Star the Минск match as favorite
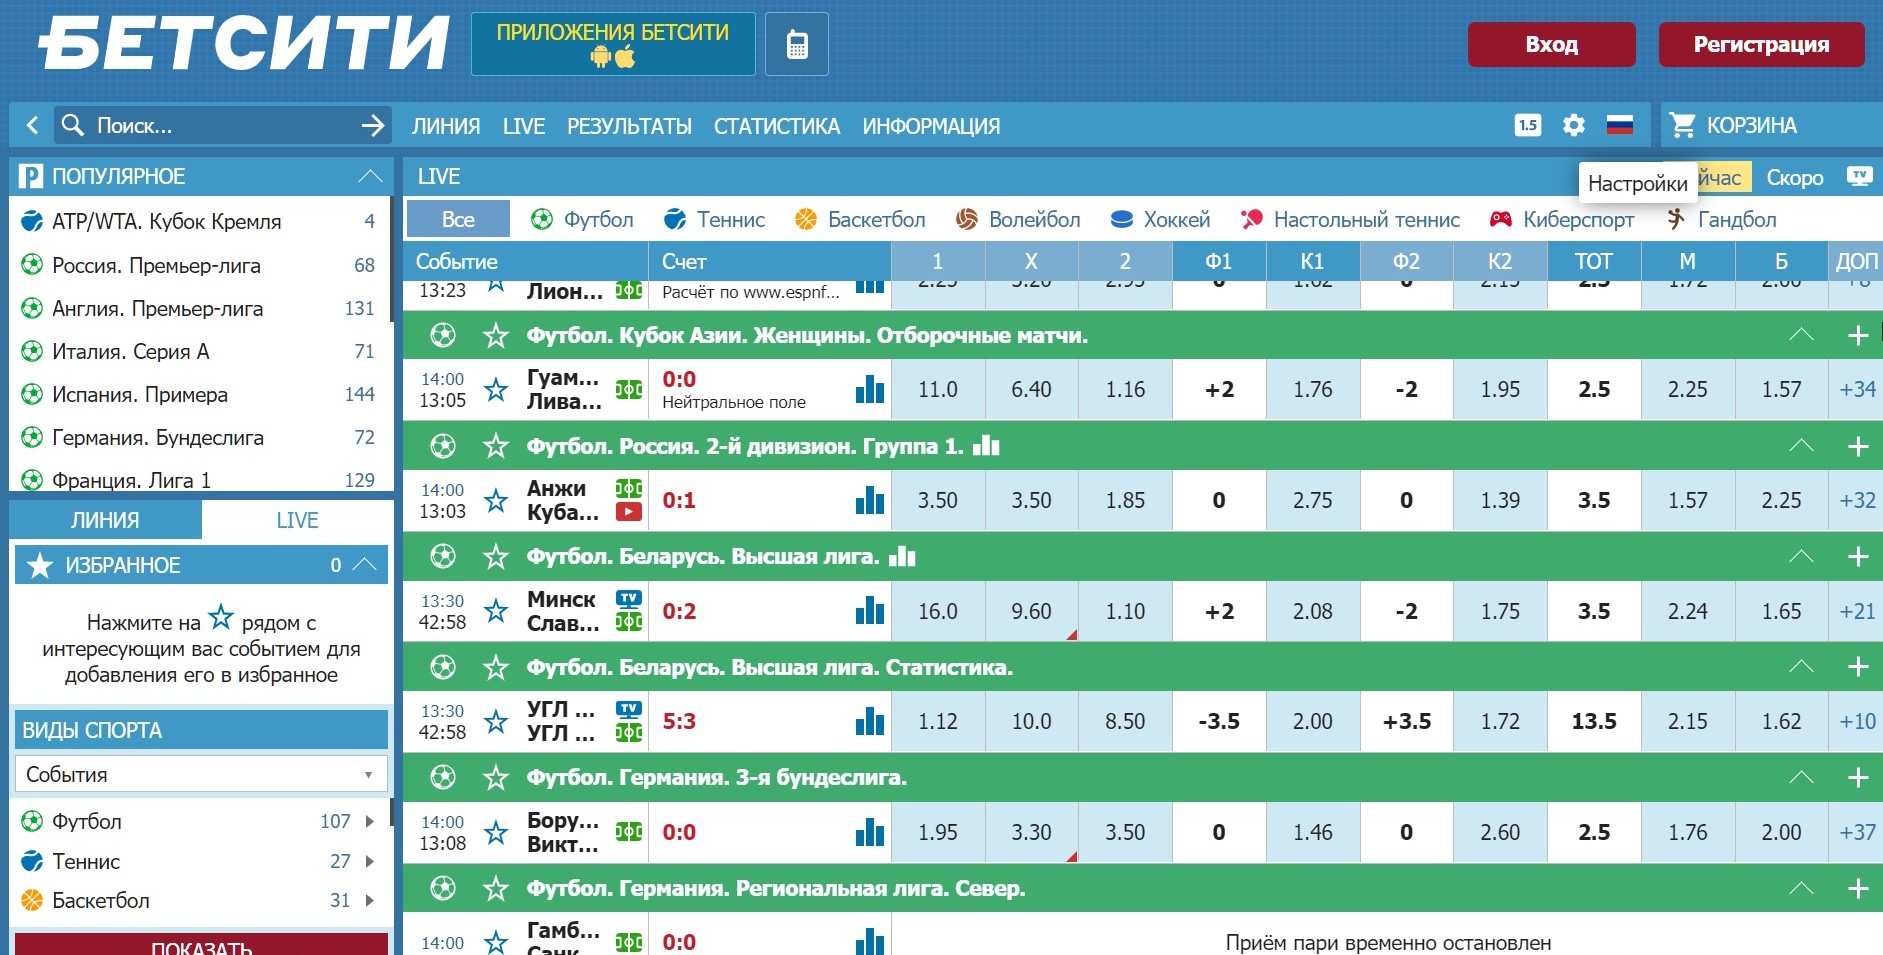The height and width of the screenshot is (955, 1883). 496,610
